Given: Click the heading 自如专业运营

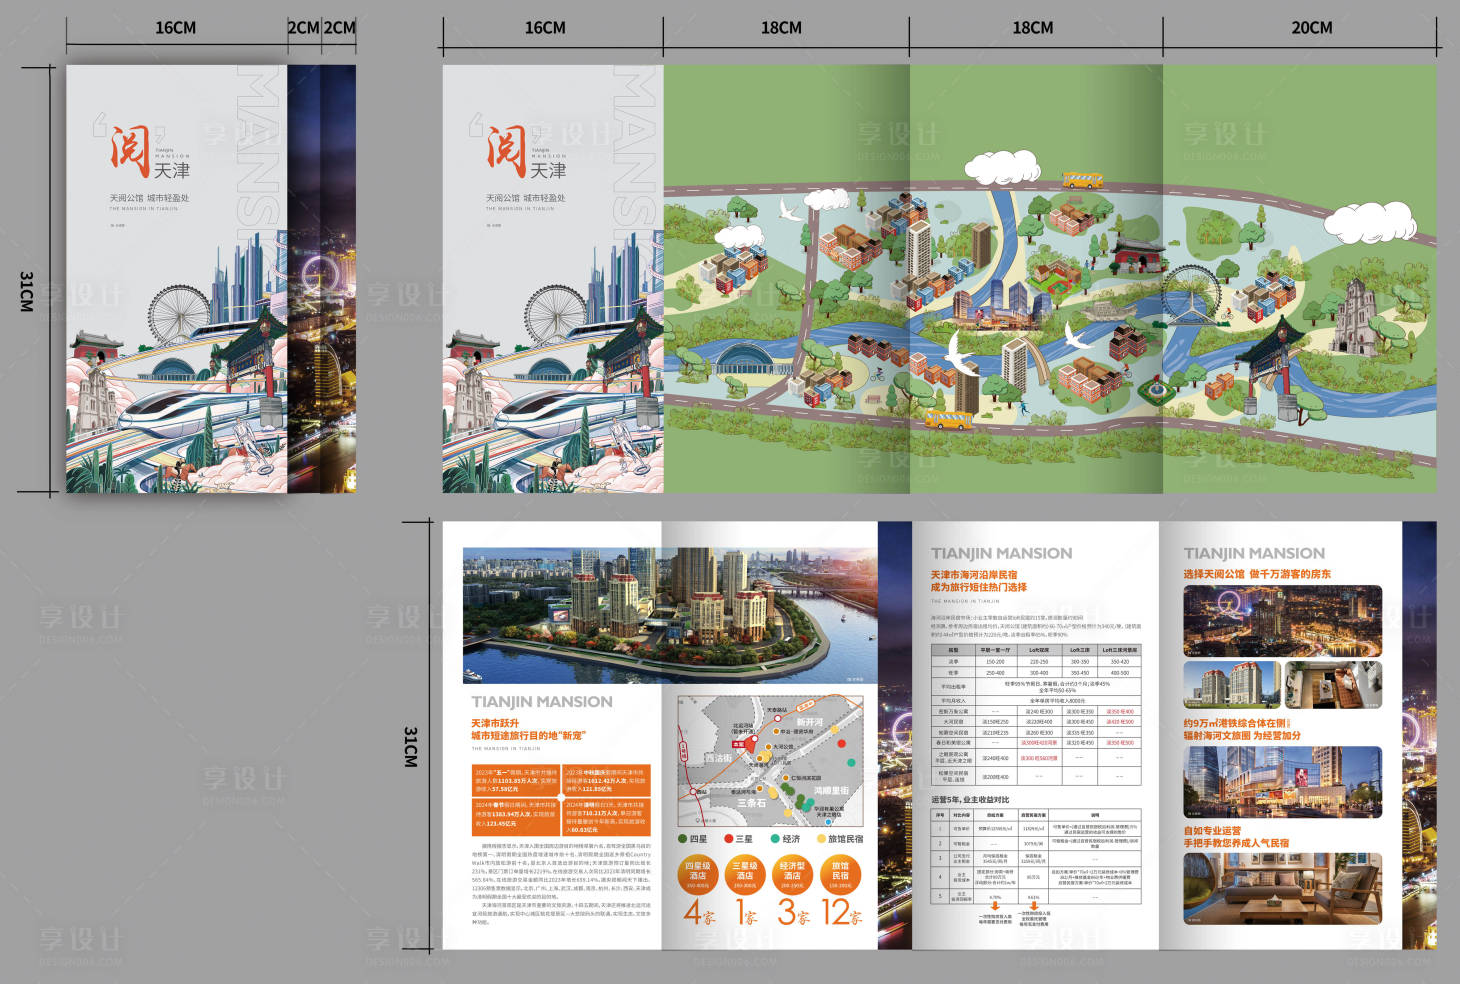Looking at the screenshot, I should (x=1212, y=831).
